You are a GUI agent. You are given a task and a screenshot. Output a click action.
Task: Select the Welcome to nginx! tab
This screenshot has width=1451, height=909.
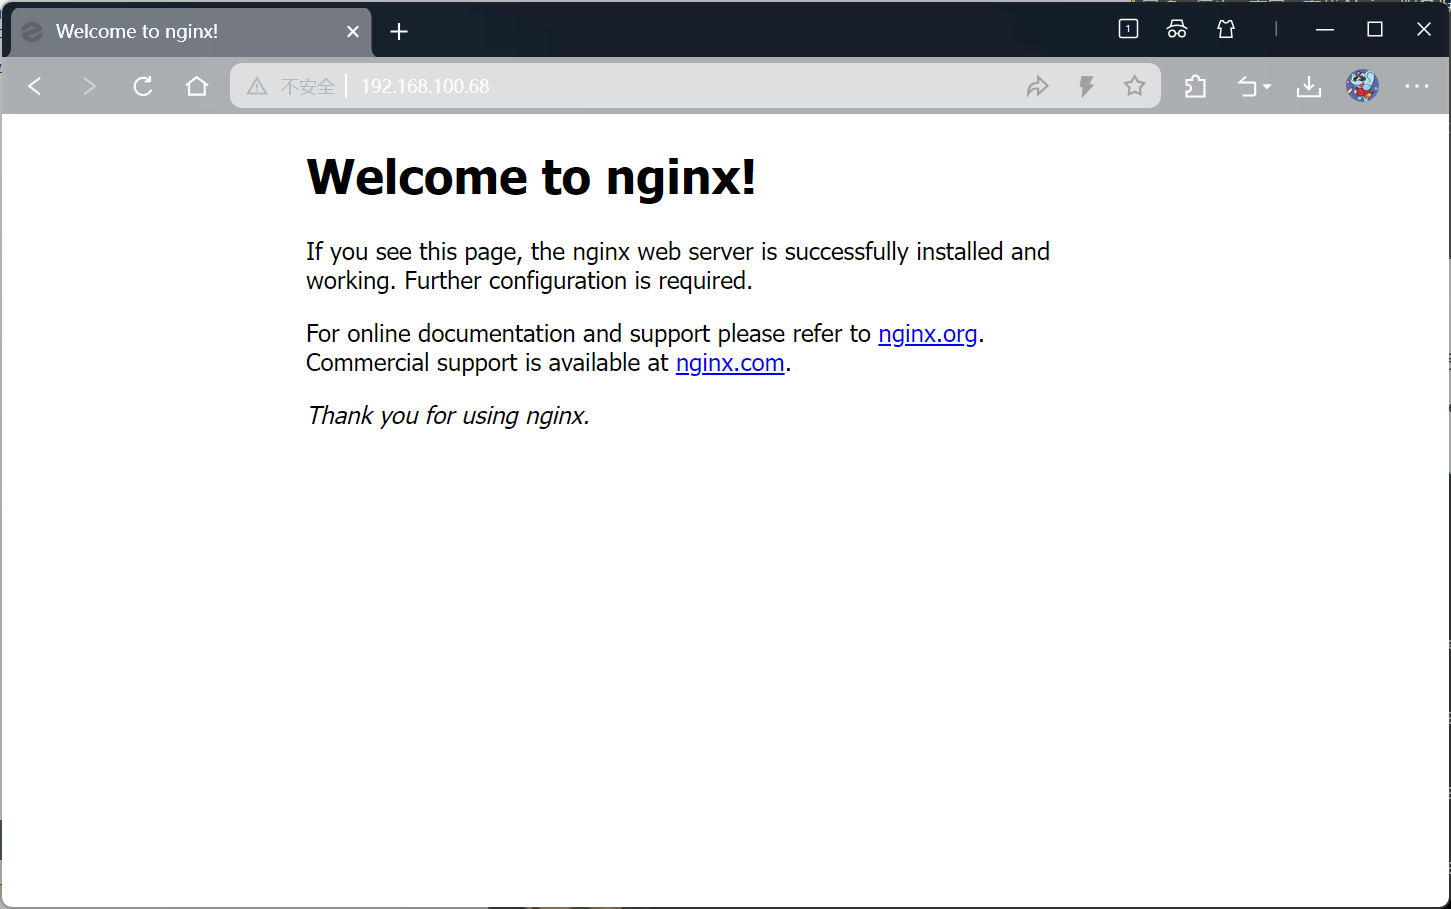click(190, 32)
